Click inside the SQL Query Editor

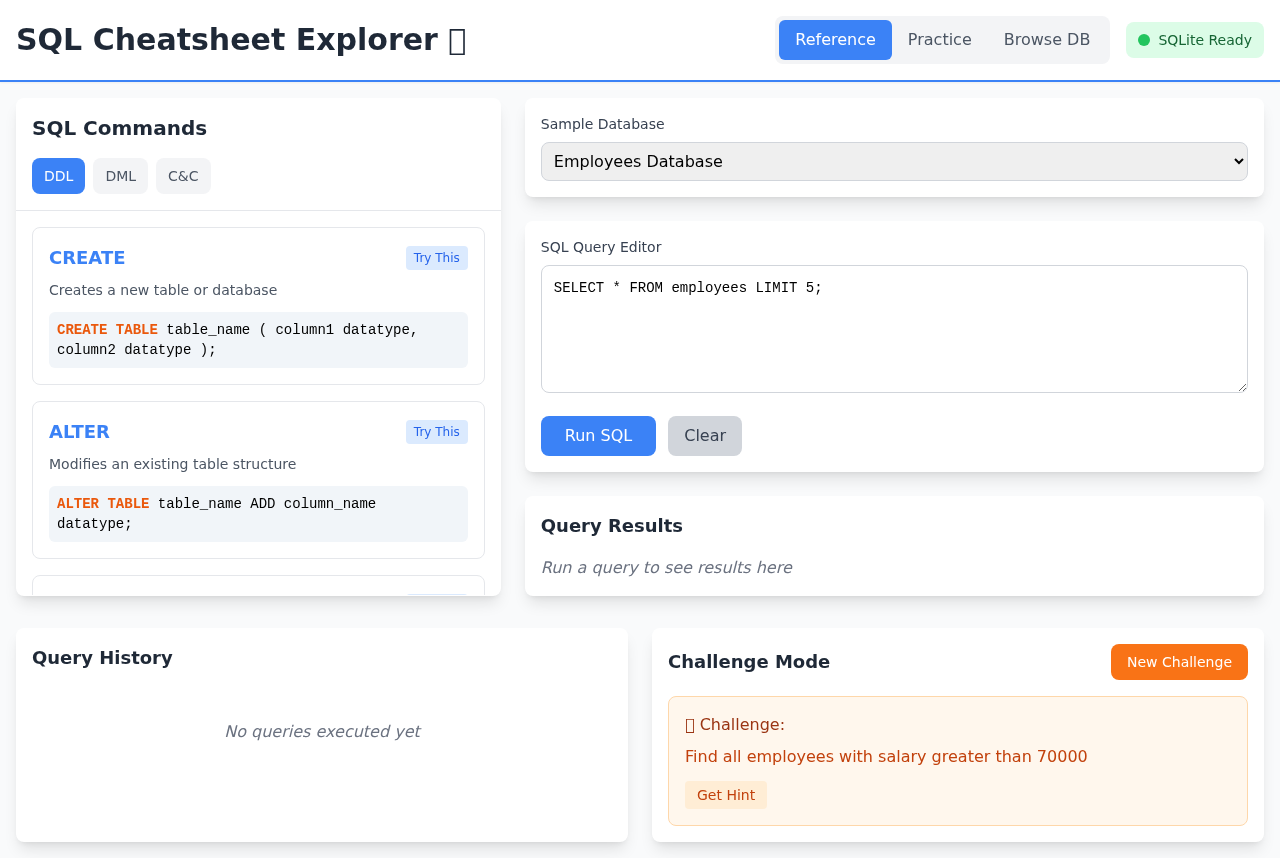[x=893, y=328]
